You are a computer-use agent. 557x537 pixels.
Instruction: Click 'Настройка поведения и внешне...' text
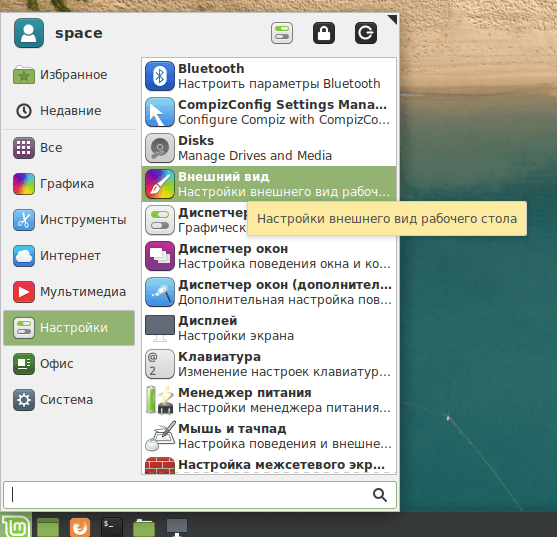point(285,444)
